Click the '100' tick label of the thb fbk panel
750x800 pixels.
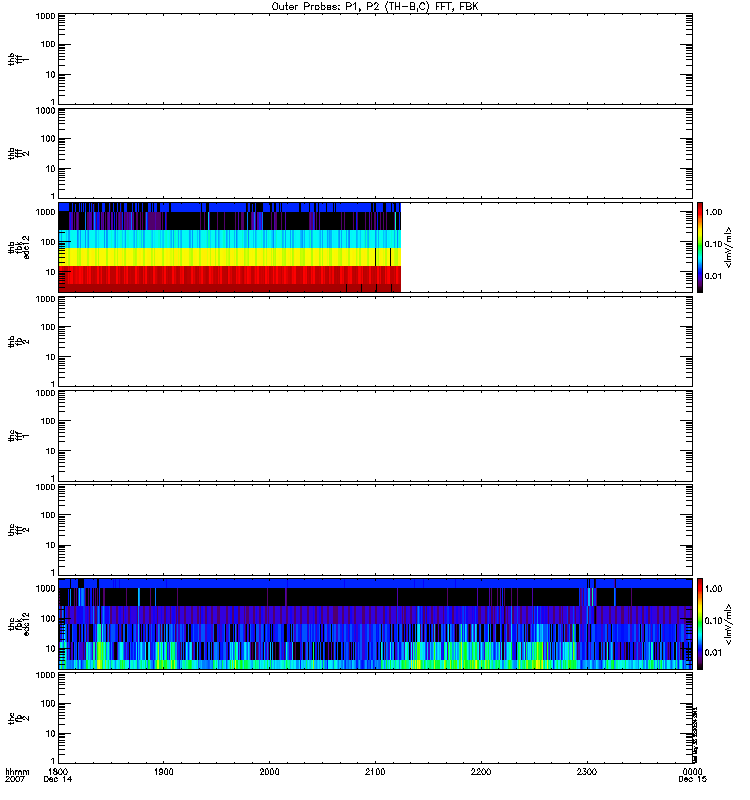point(48,242)
